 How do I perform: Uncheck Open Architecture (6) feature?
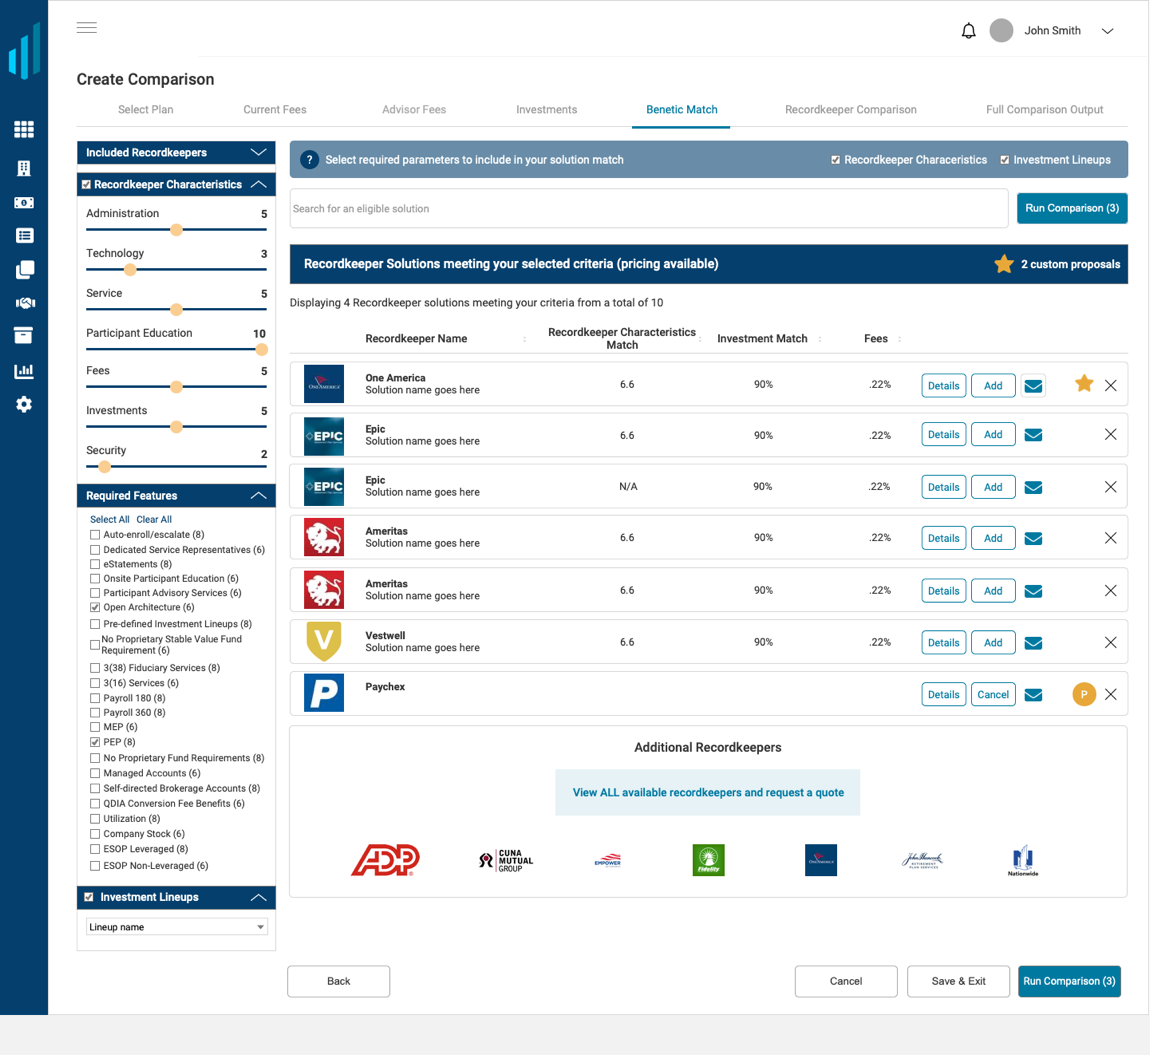pyautogui.click(x=95, y=607)
